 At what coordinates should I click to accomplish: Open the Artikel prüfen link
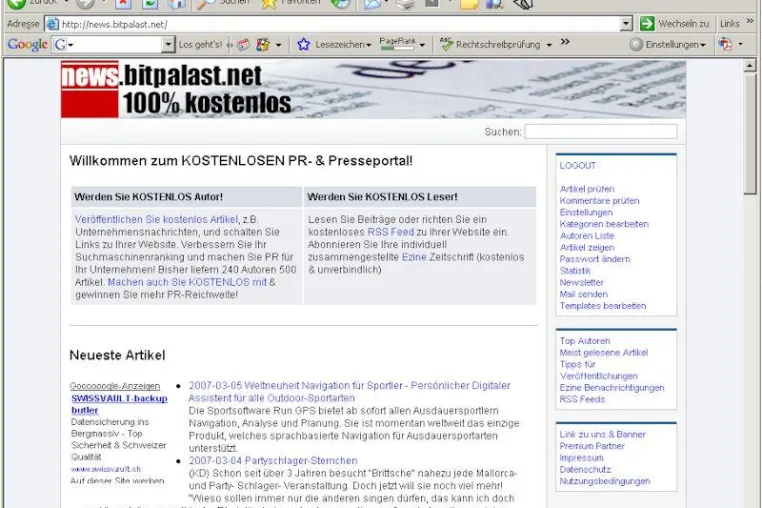coord(587,189)
